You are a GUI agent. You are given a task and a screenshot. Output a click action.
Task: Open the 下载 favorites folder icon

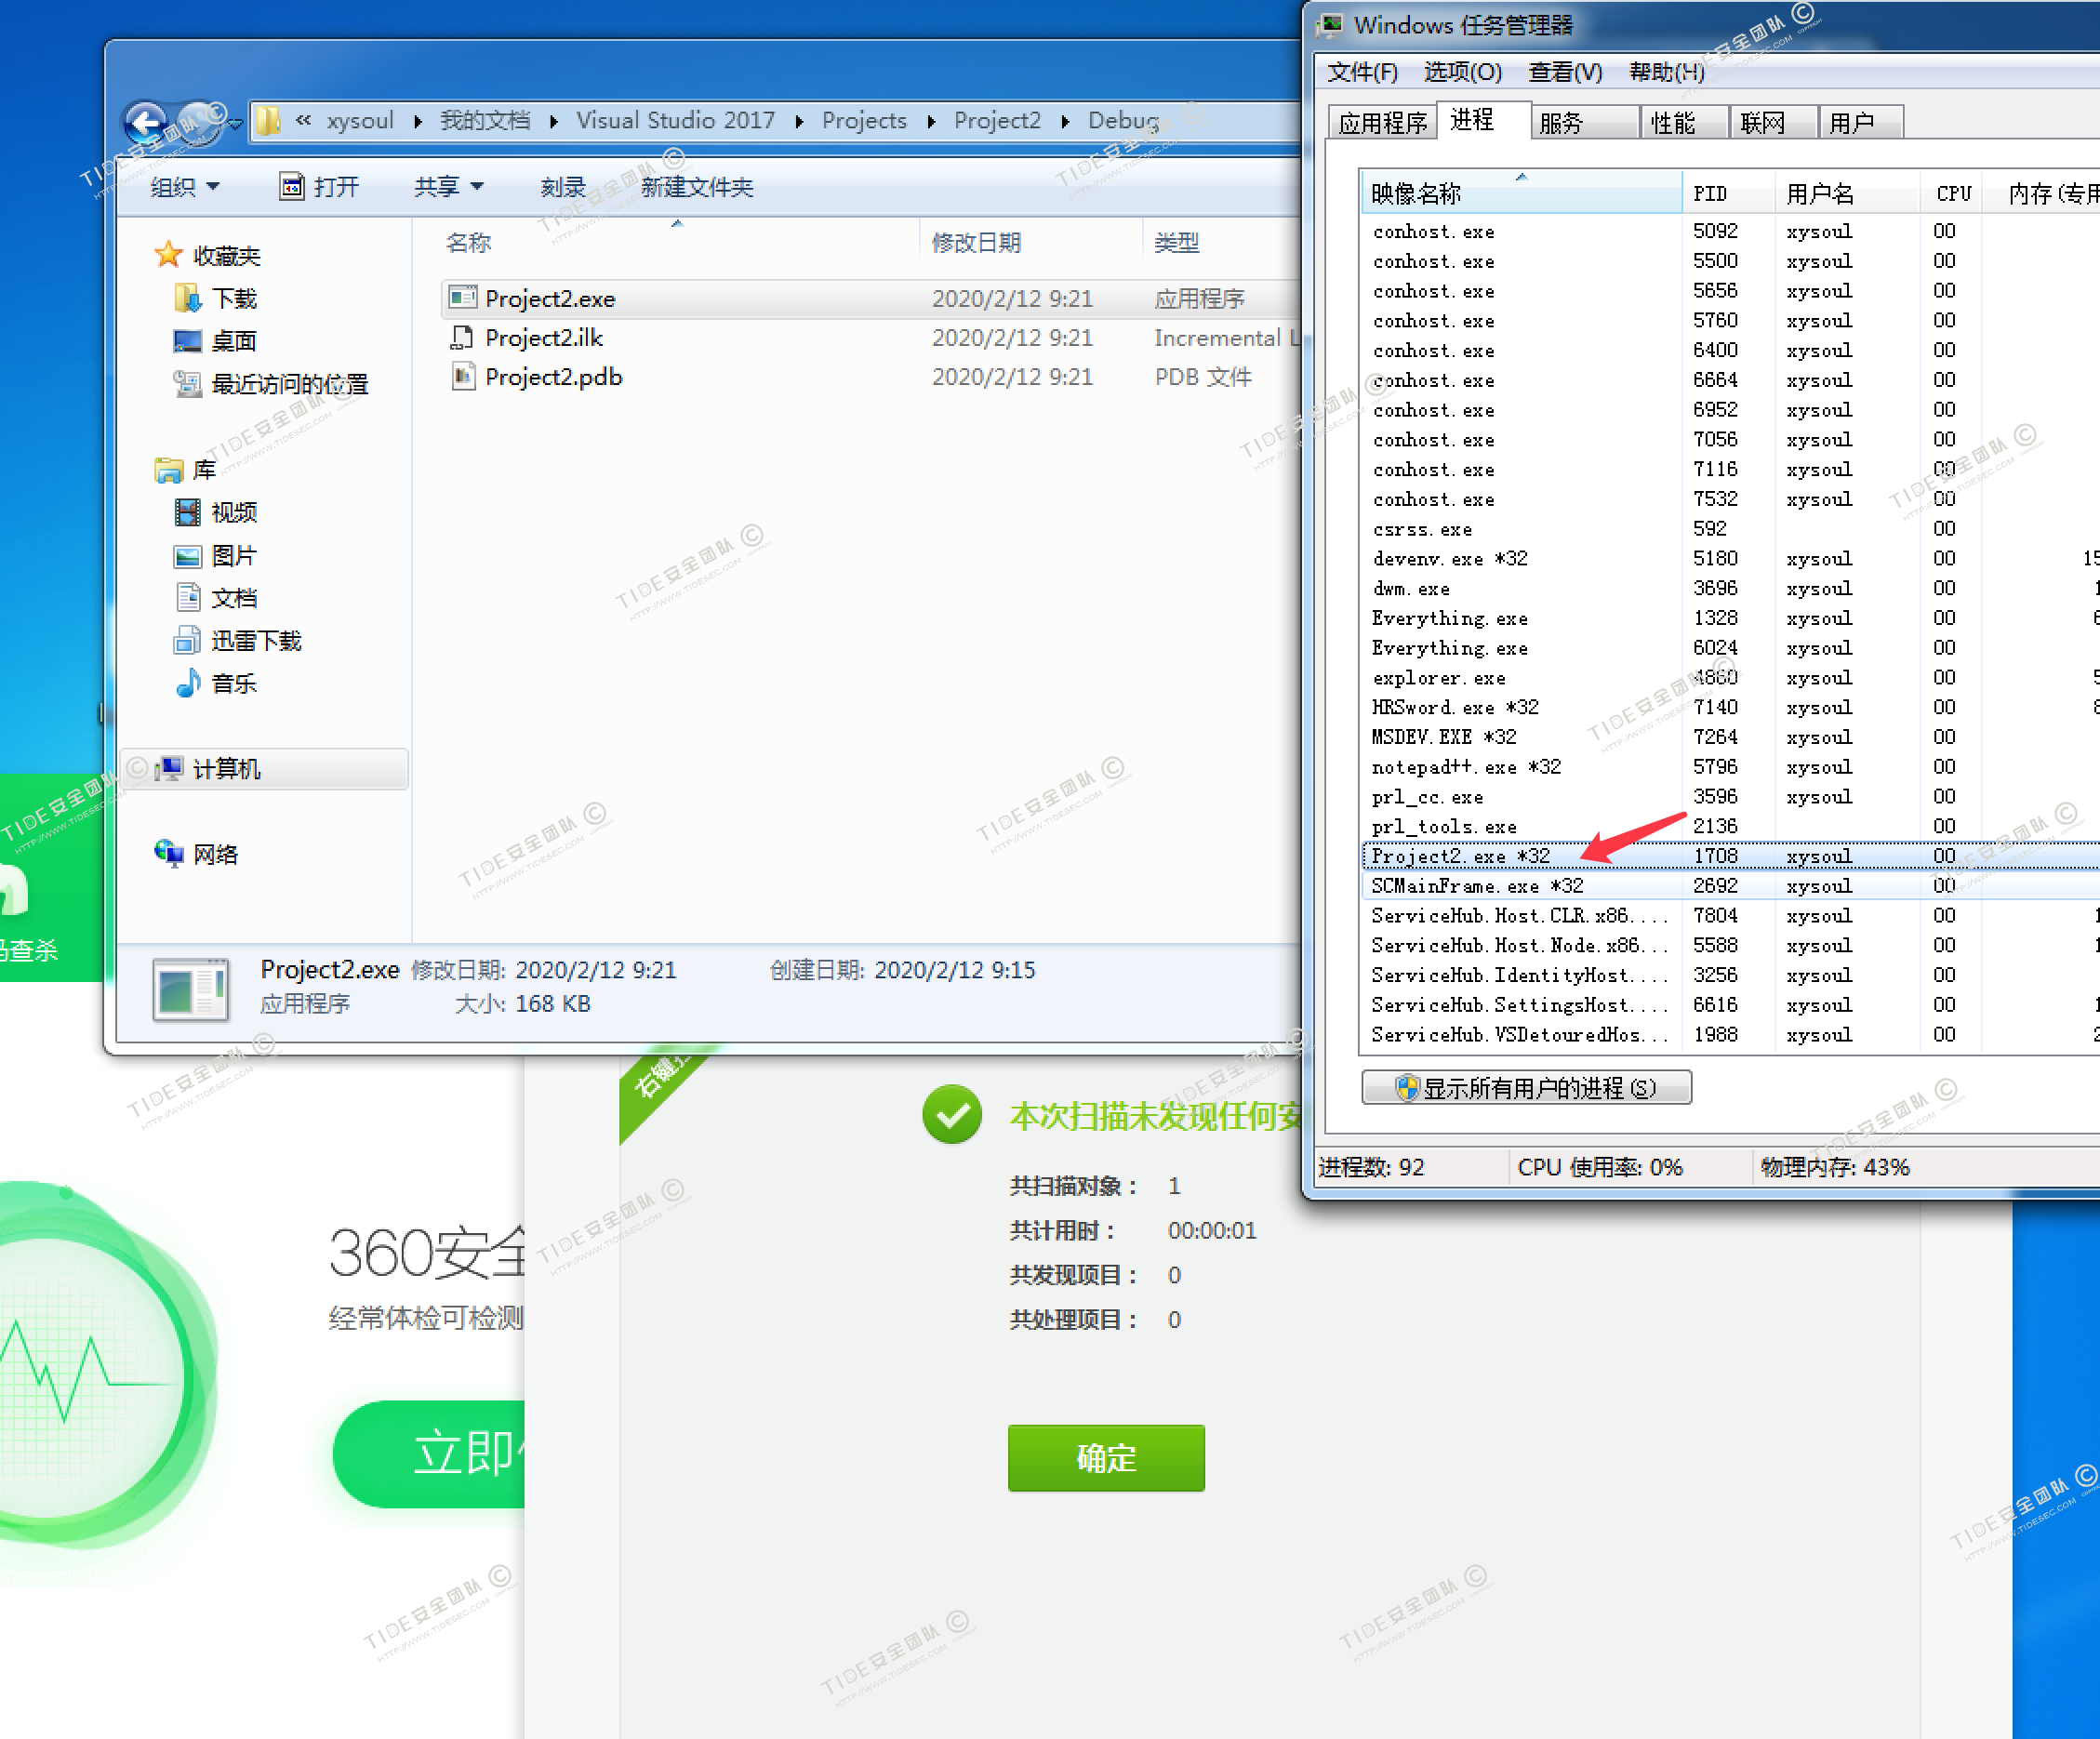tap(187, 298)
